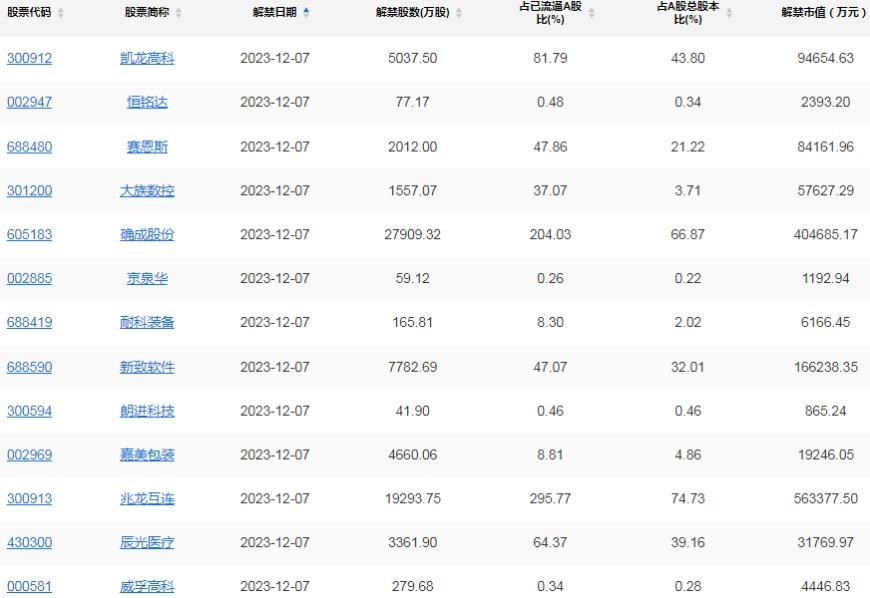The height and width of the screenshot is (598, 870).
Task: Click the 解禁市值(万元) column header
Action: [x=823, y=12]
